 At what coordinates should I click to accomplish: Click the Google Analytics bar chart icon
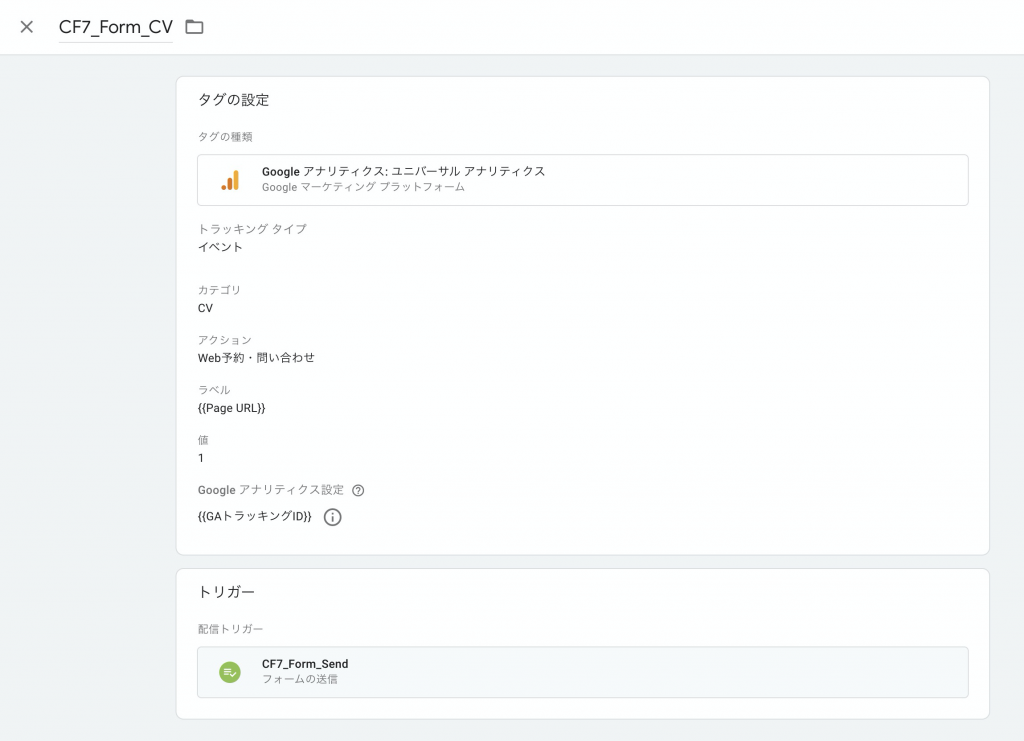[230, 180]
